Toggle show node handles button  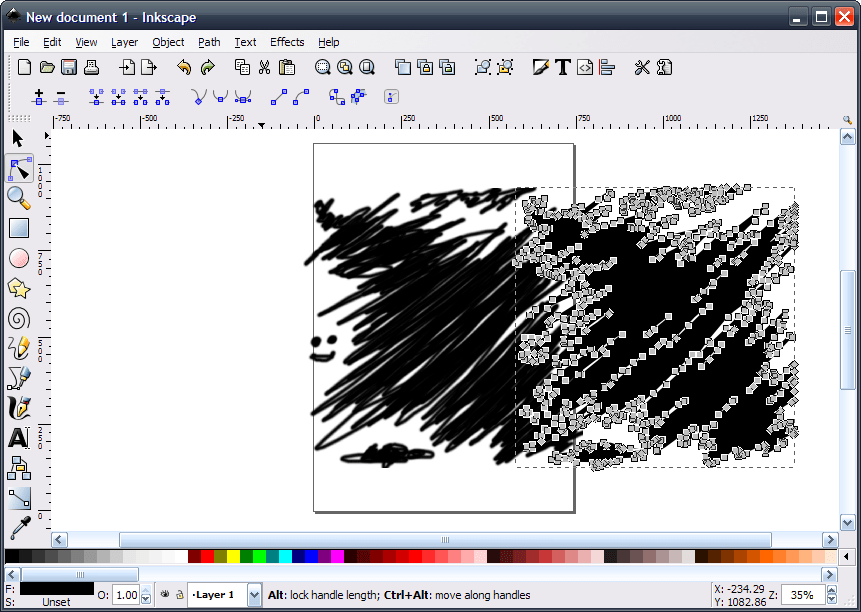point(391,97)
